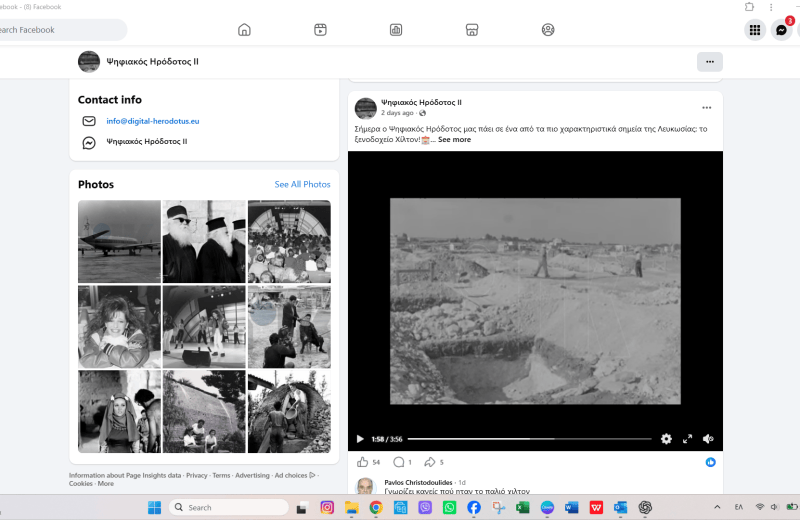Open the bearded priests photo thumbnail
Image resolution: width=800 pixels, height=520 pixels.
click(204, 241)
